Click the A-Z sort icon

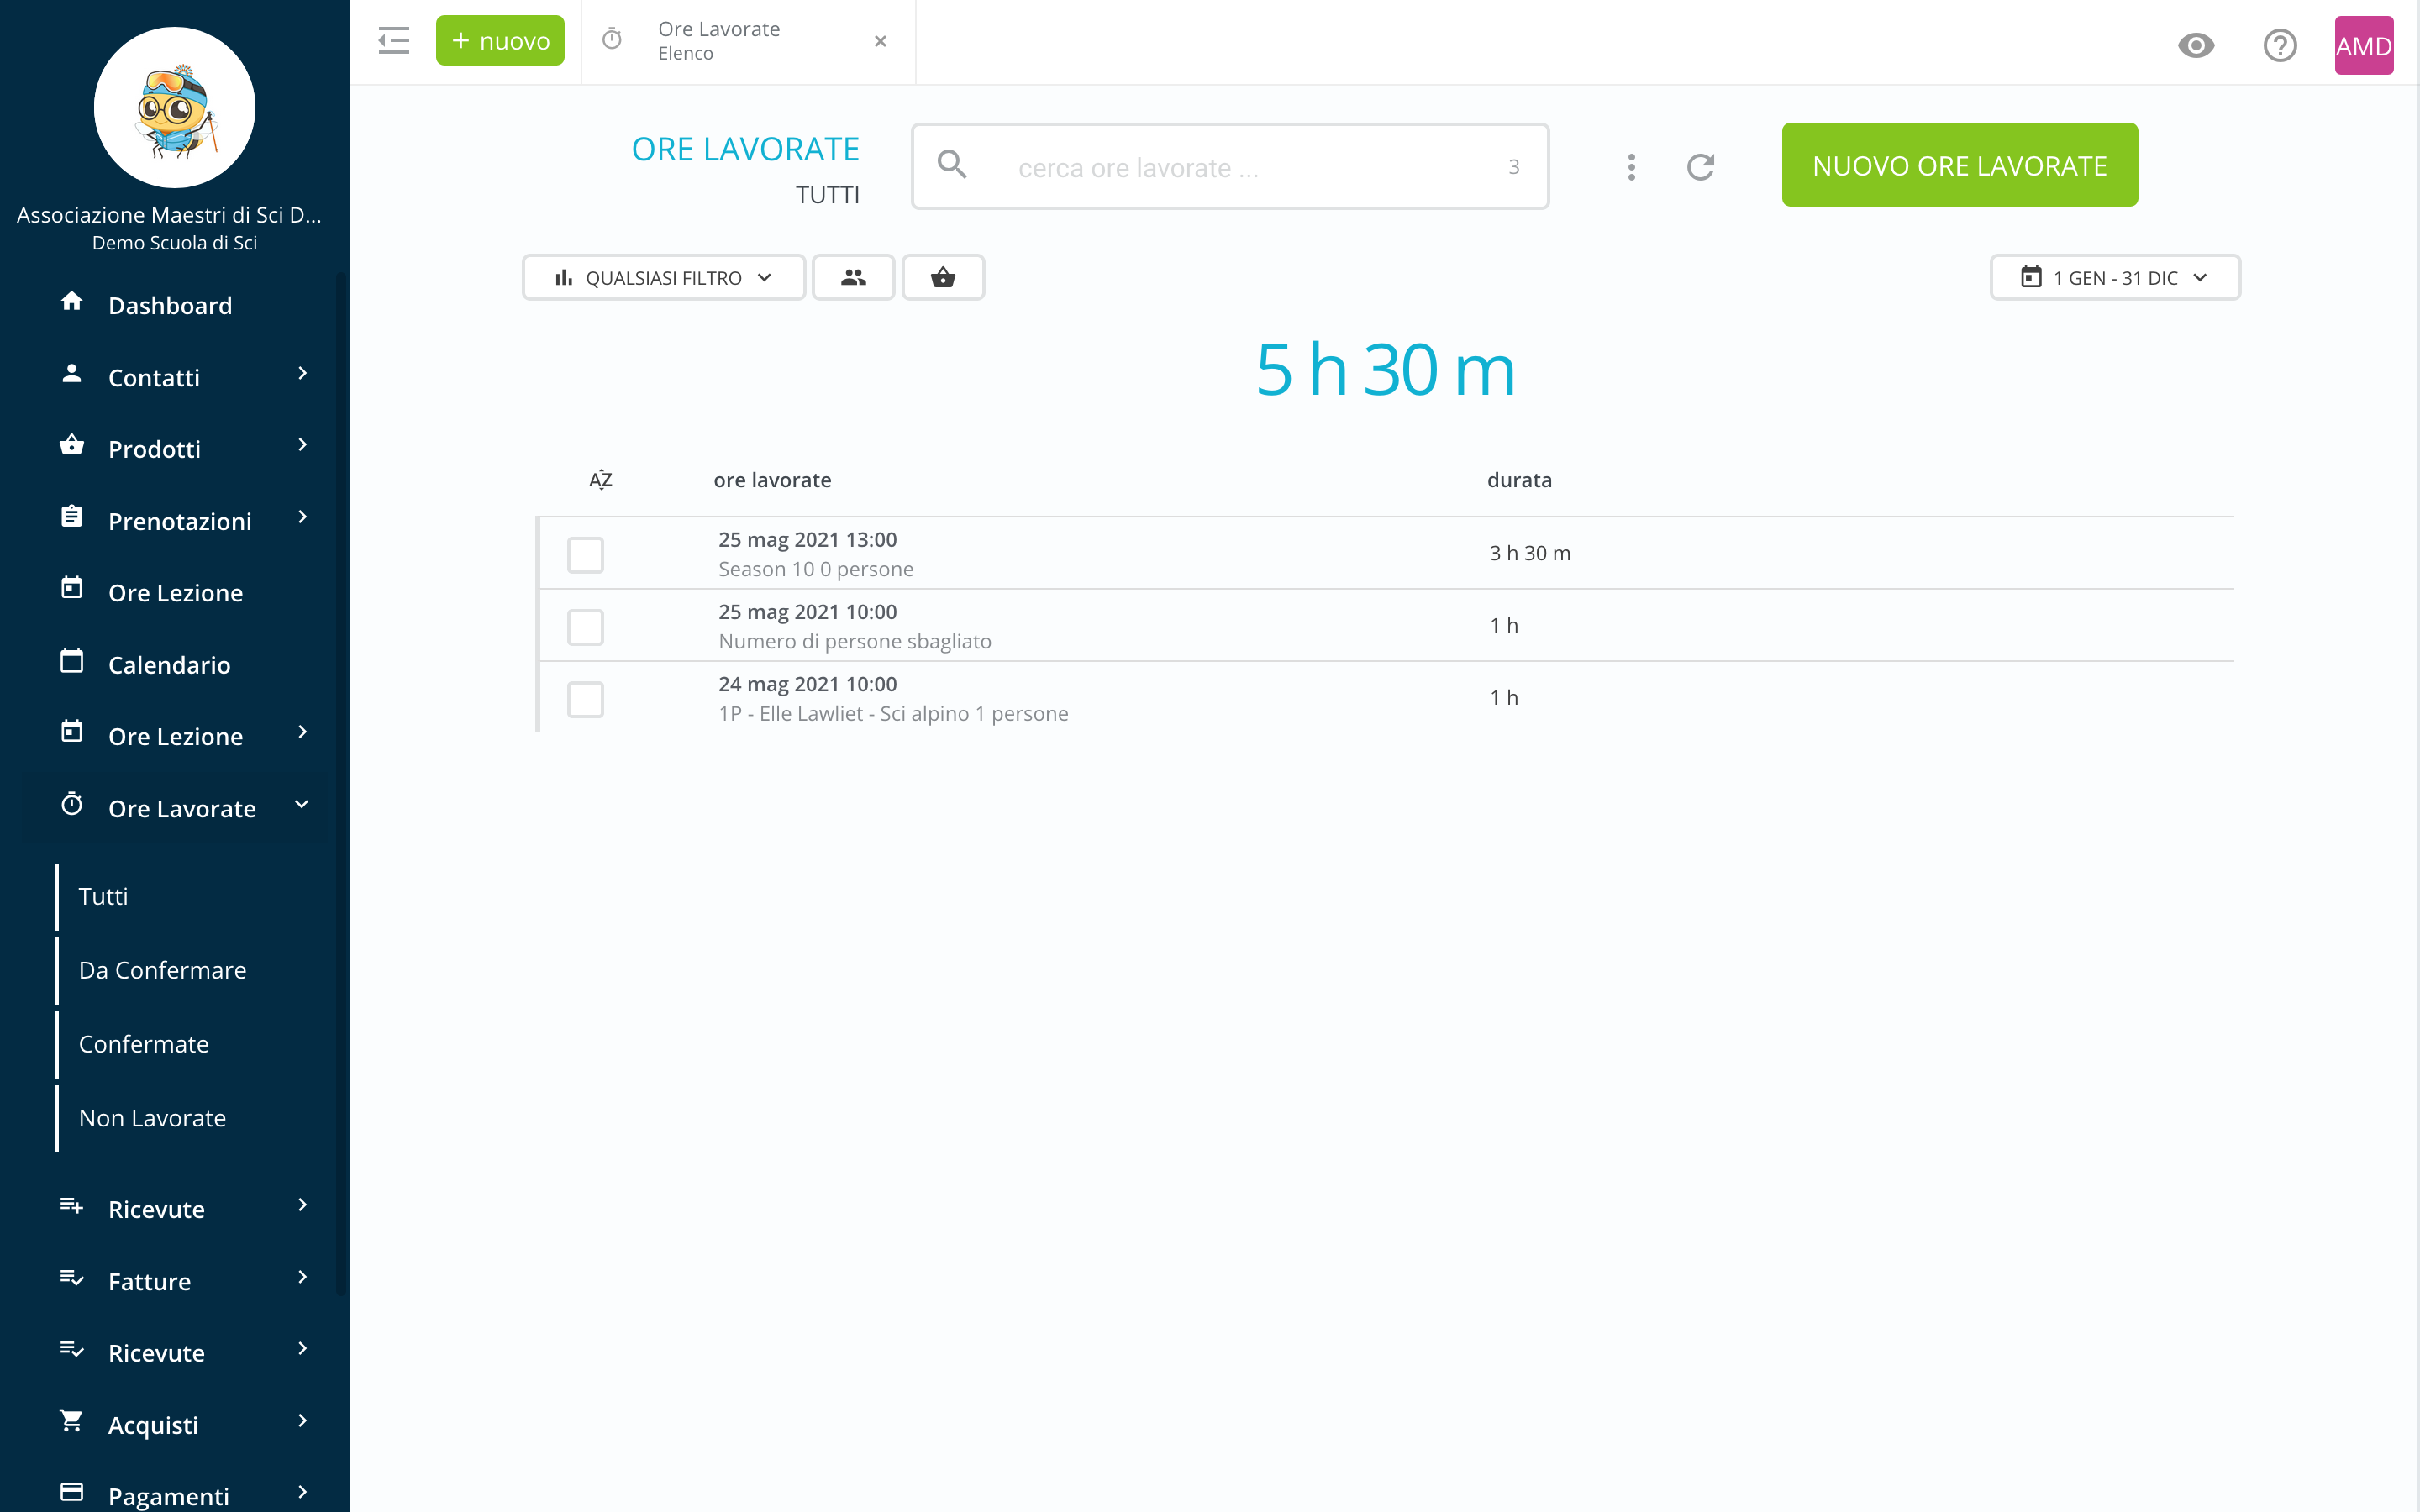click(x=600, y=480)
